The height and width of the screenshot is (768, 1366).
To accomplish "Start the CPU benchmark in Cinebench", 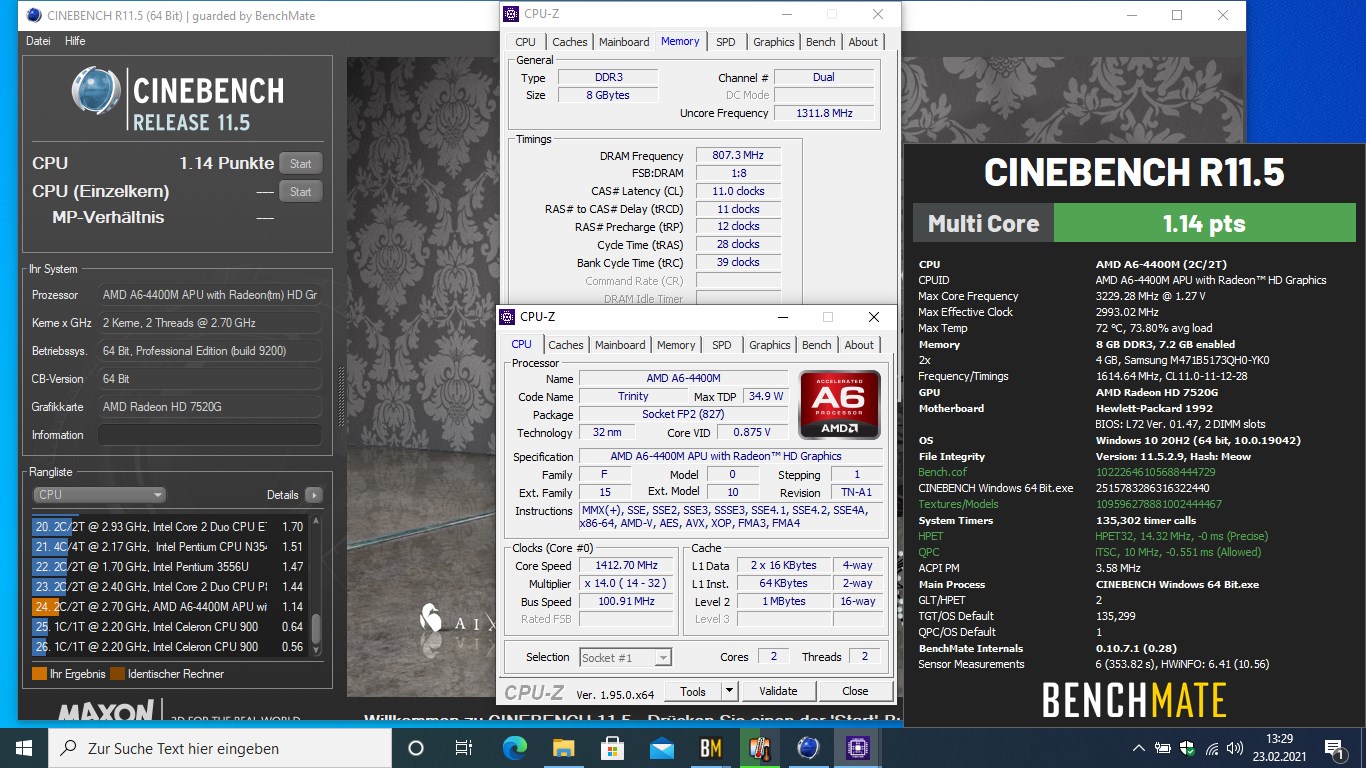I will point(301,164).
